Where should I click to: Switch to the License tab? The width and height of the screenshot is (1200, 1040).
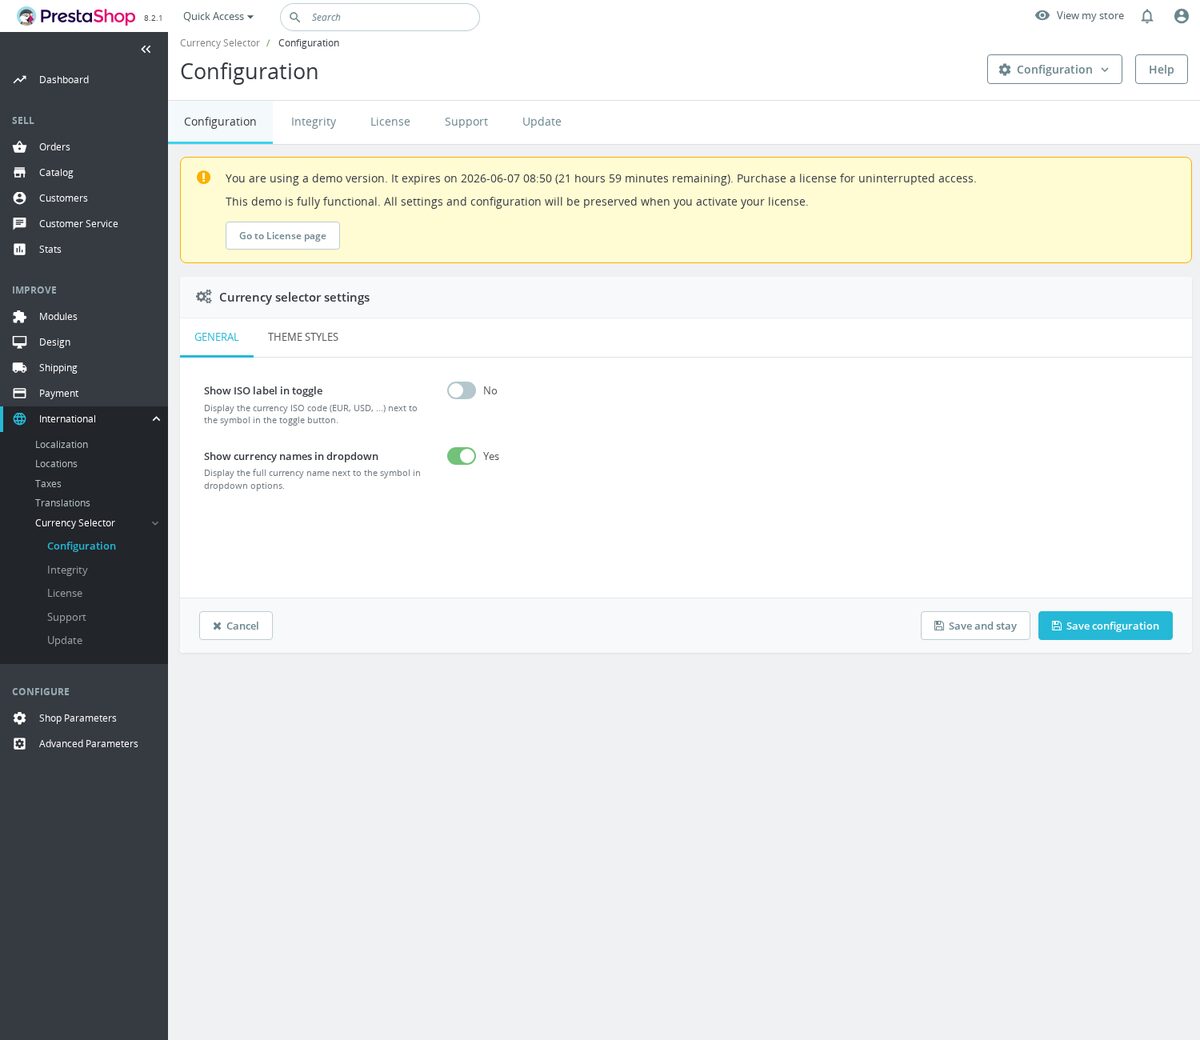[x=390, y=122]
